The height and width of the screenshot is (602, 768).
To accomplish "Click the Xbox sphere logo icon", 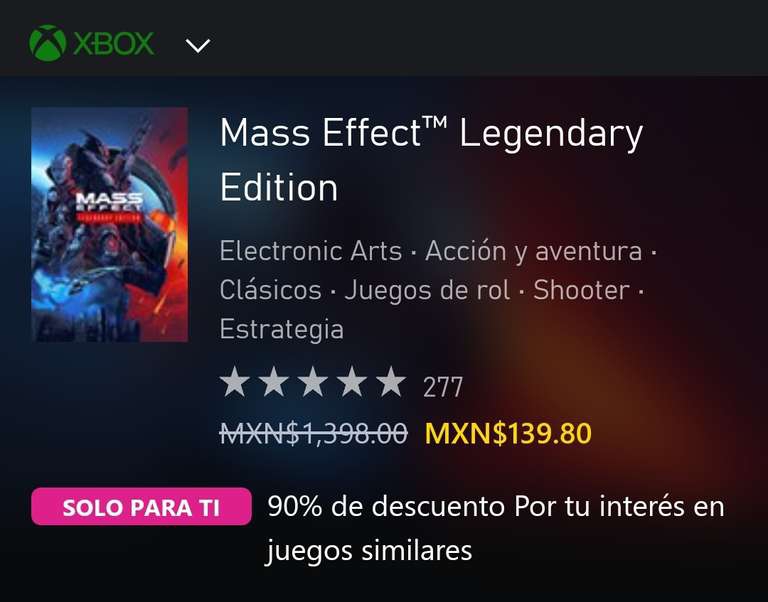I will point(48,43).
